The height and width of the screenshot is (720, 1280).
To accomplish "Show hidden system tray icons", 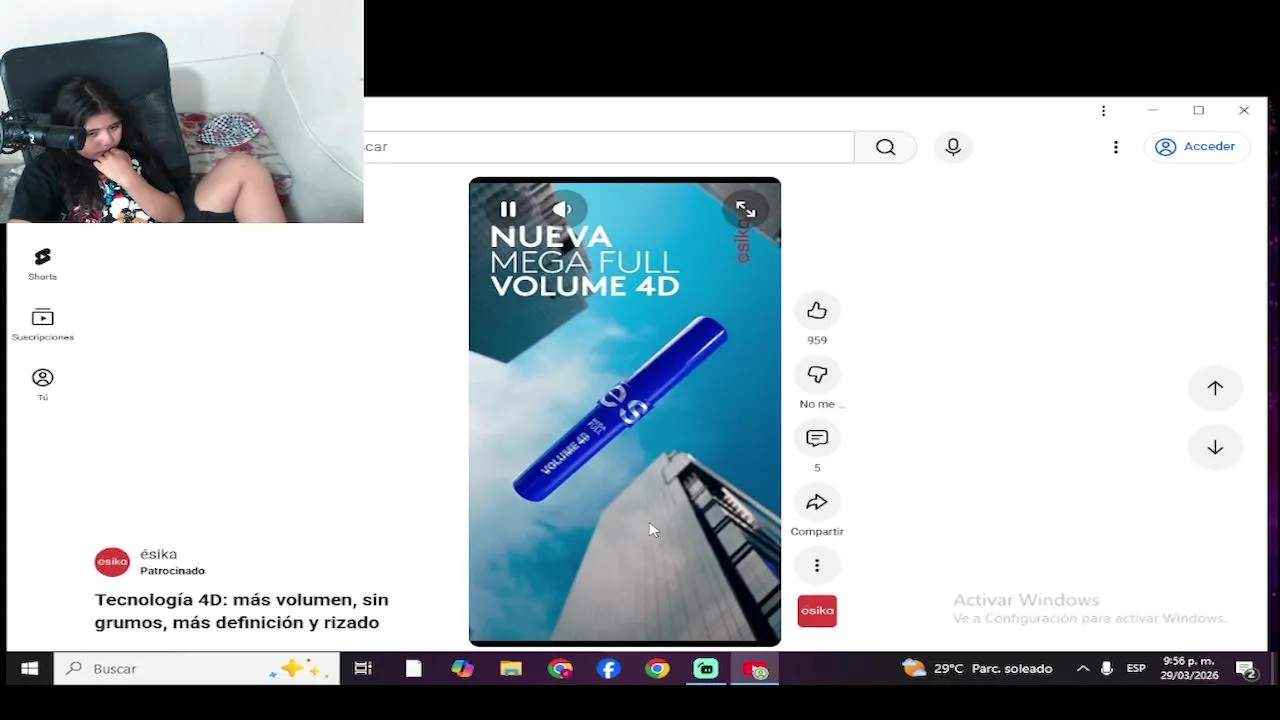I will click(x=1083, y=668).
